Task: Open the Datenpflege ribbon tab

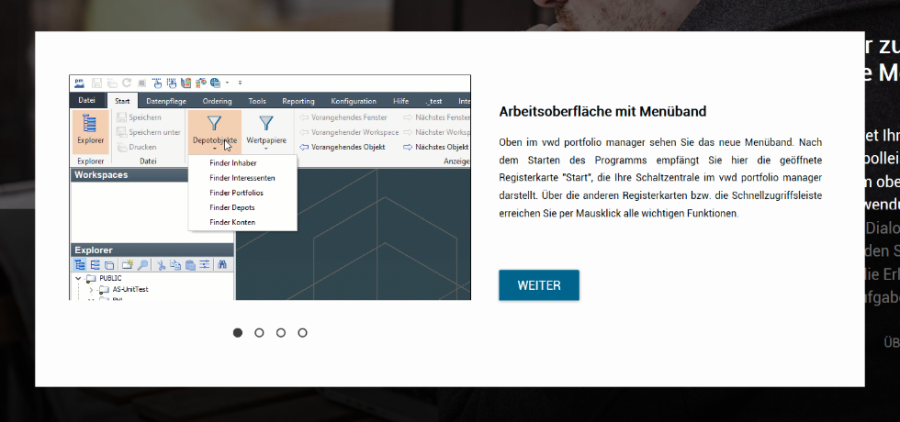Action: pos(166,101)
